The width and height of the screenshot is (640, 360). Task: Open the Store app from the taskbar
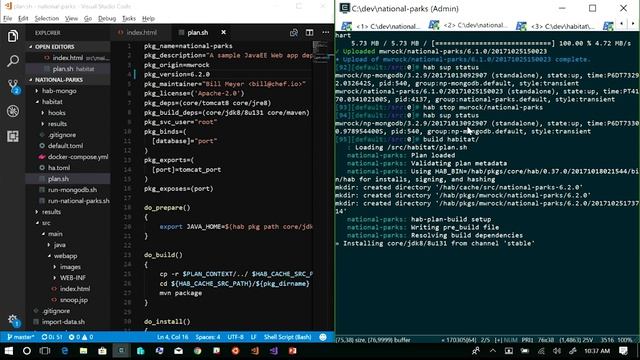(102, 351)
